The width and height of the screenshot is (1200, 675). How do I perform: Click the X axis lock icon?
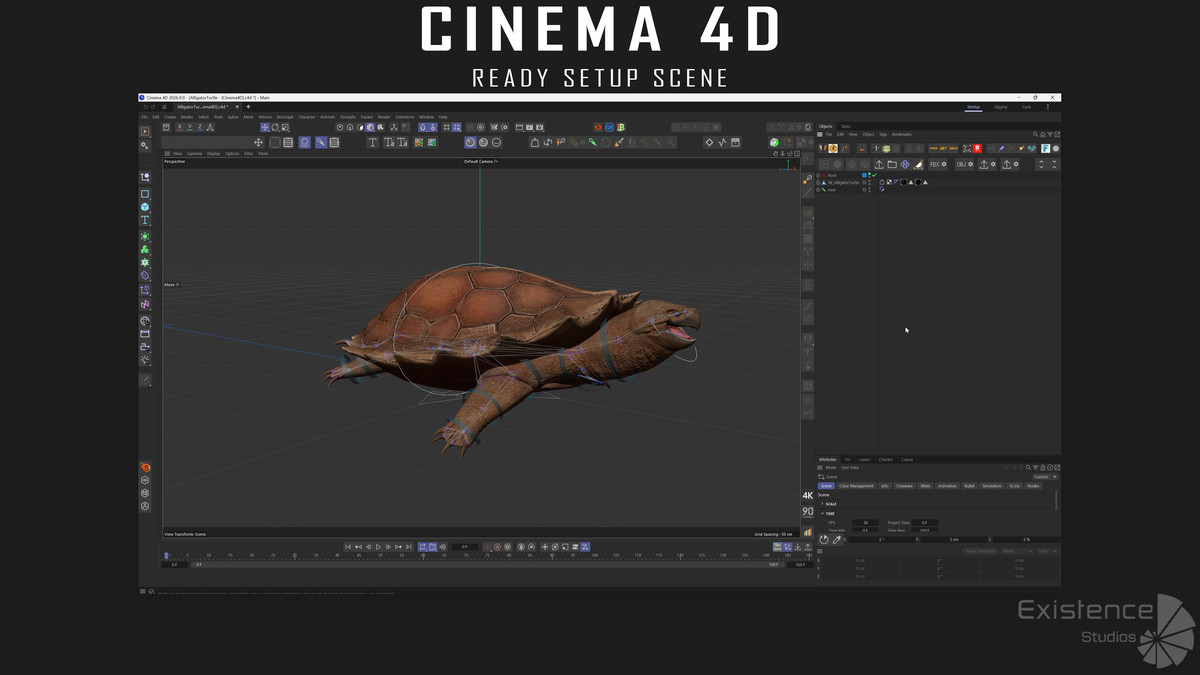point(180,127)
